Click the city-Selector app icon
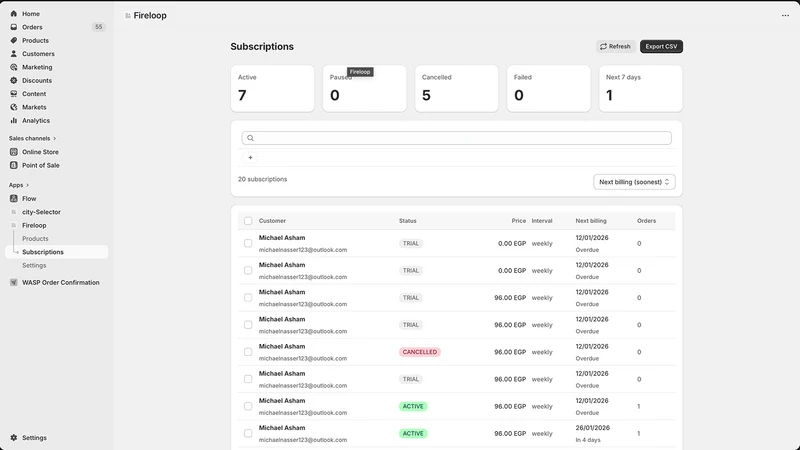The width and height of the screenshot is (800, 450). click(x=14, y=212)
